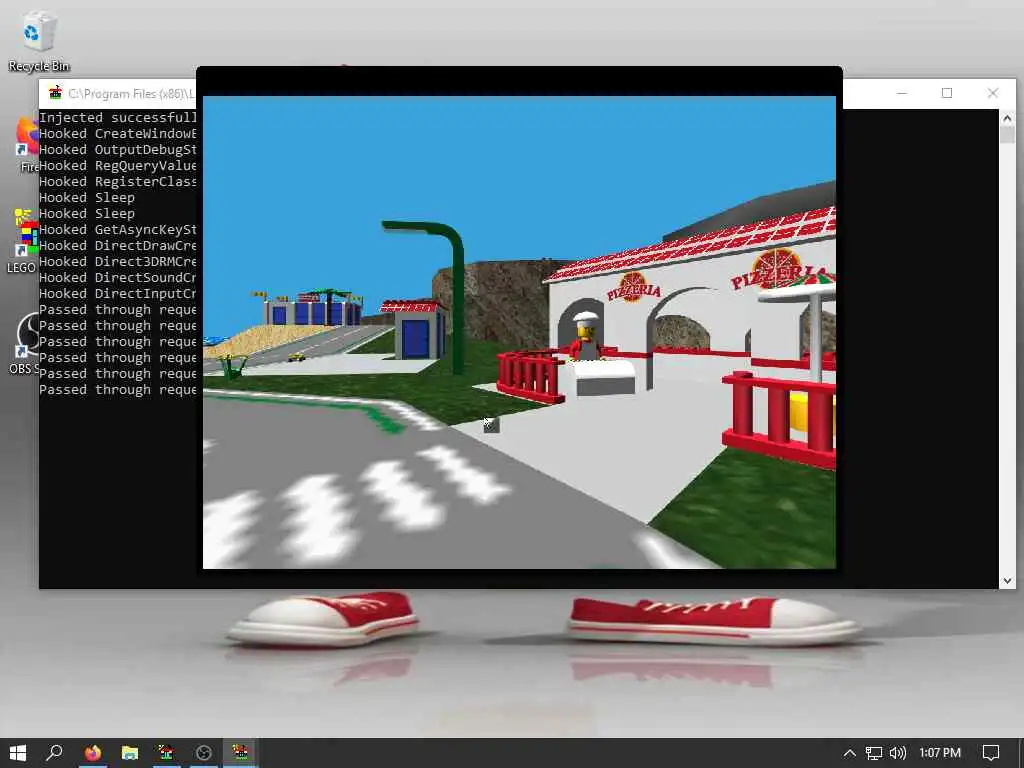Click the console window title bar icon

(56, 93)
